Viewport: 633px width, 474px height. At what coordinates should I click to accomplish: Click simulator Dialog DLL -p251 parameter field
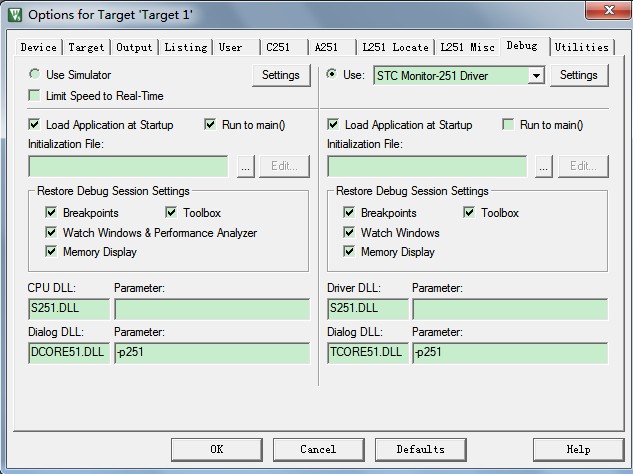click(x=212, y=353)
